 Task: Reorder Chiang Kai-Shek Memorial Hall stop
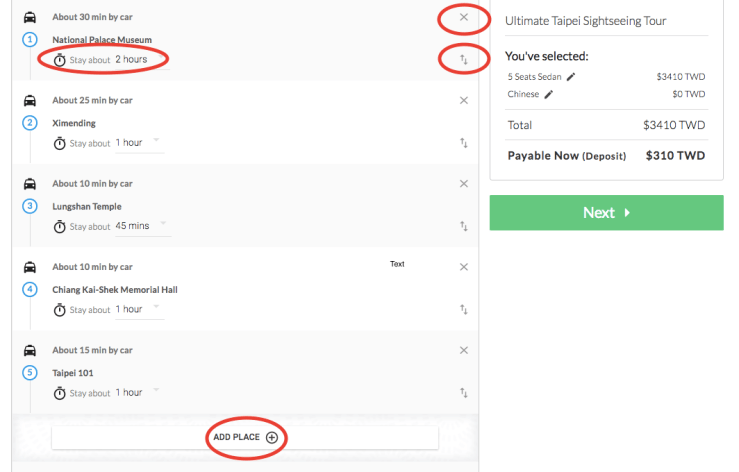463,310
